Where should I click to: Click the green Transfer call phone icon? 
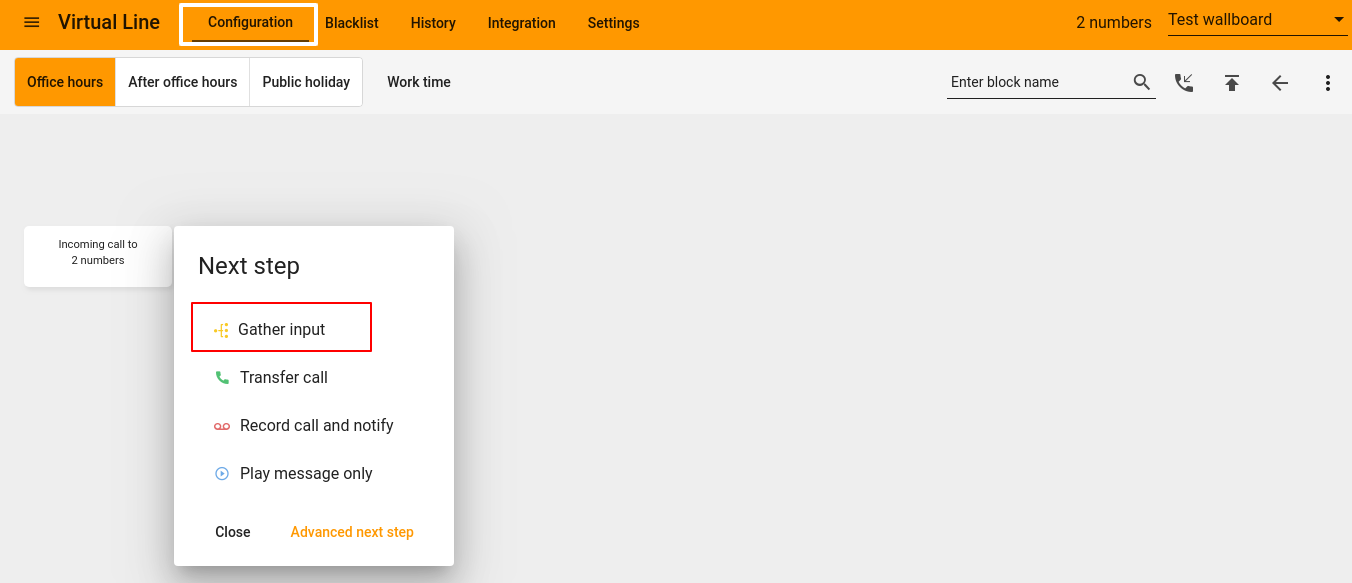222,378
